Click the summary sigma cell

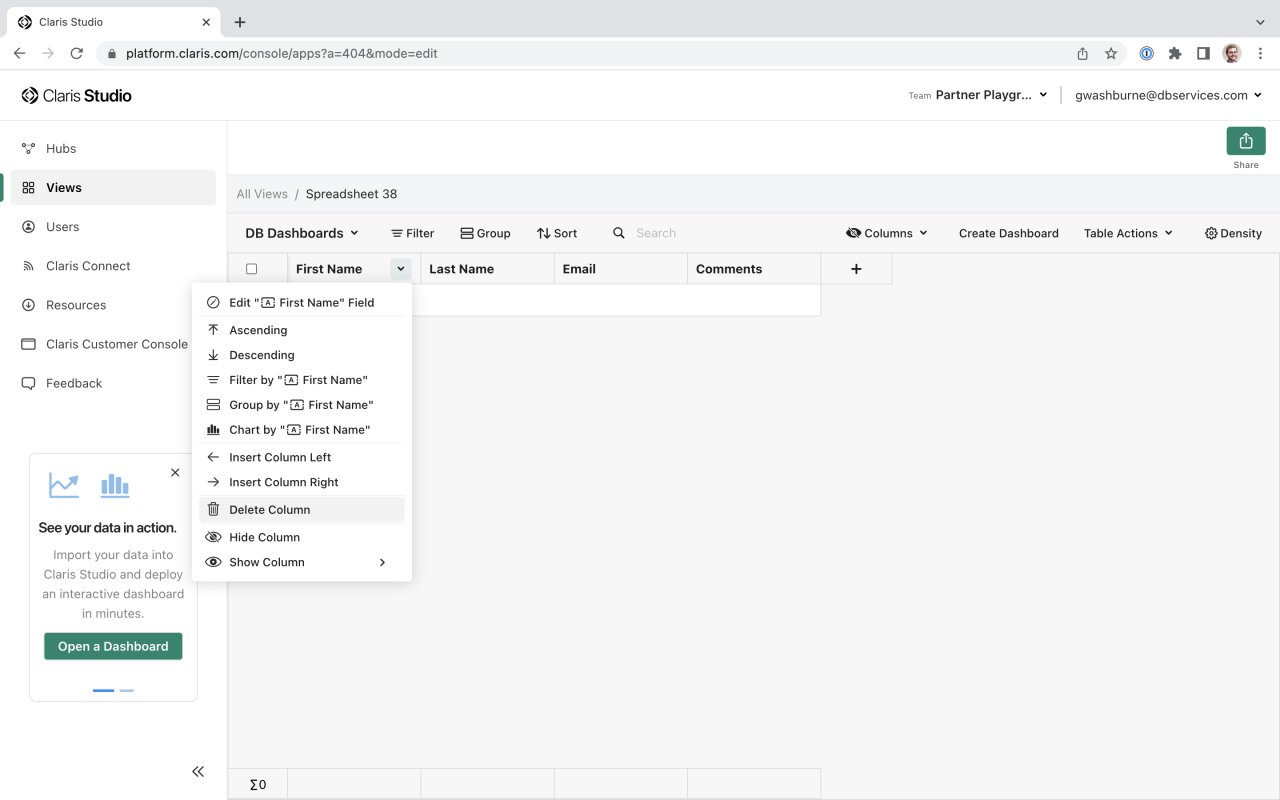pos(258,784)
